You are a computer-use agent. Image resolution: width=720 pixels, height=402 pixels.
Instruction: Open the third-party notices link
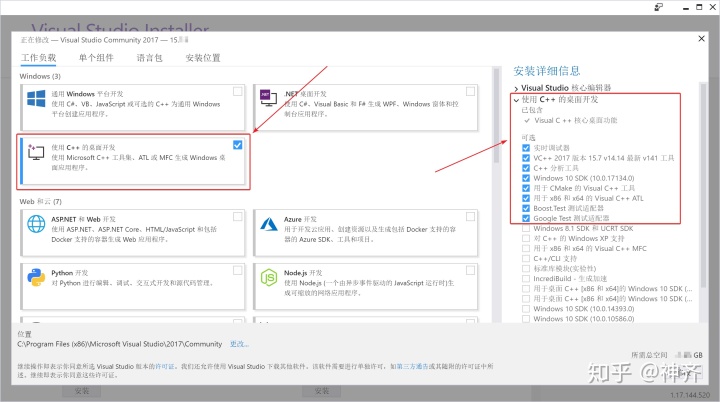point(412,367)
